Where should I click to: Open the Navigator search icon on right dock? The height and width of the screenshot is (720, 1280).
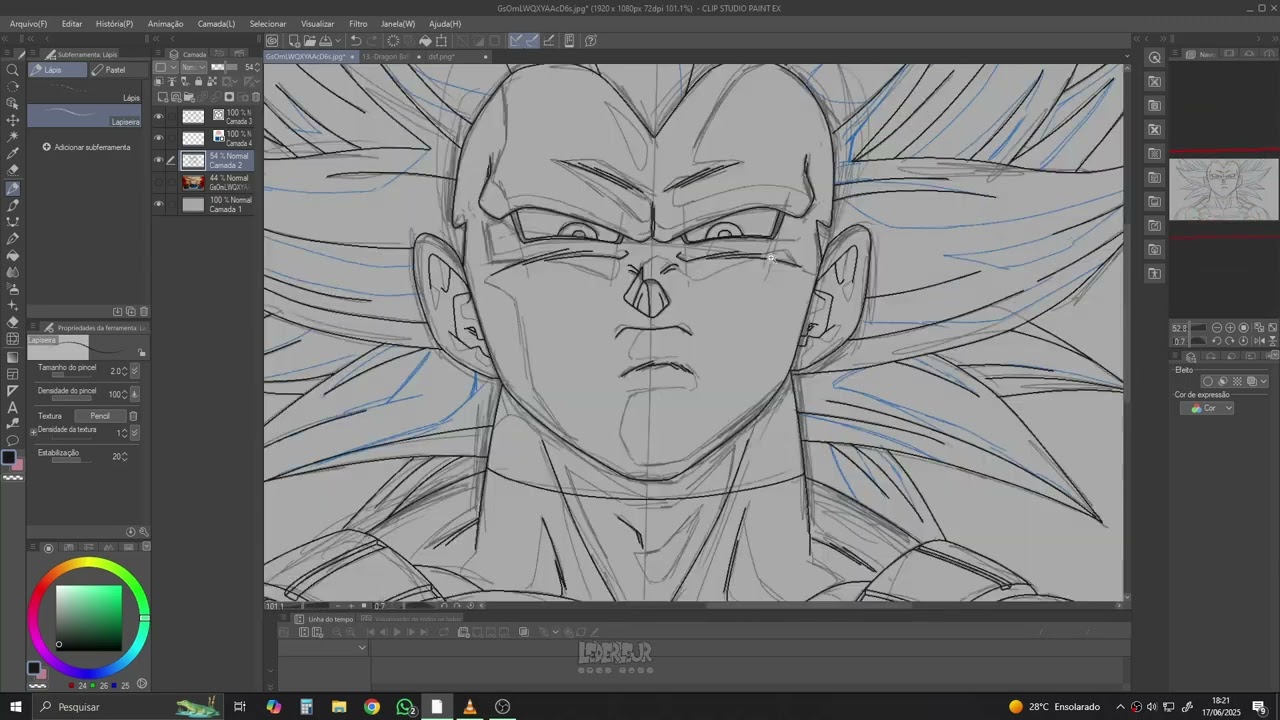[1155, 58]
